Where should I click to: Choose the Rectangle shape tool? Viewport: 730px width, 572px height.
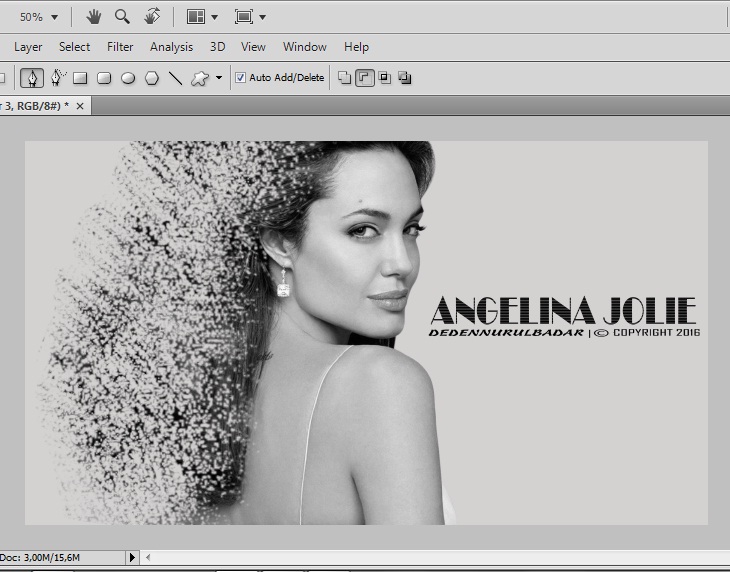click(80, 78)
